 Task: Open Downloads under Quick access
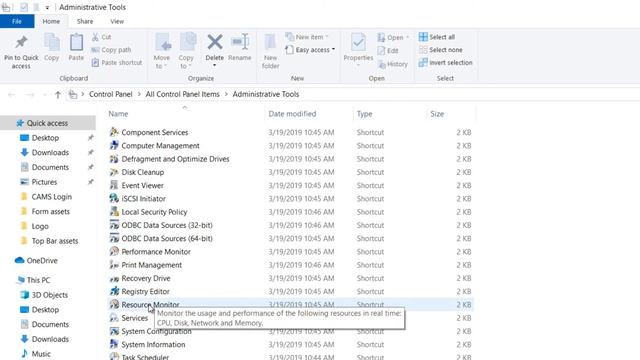coord(50,152)
